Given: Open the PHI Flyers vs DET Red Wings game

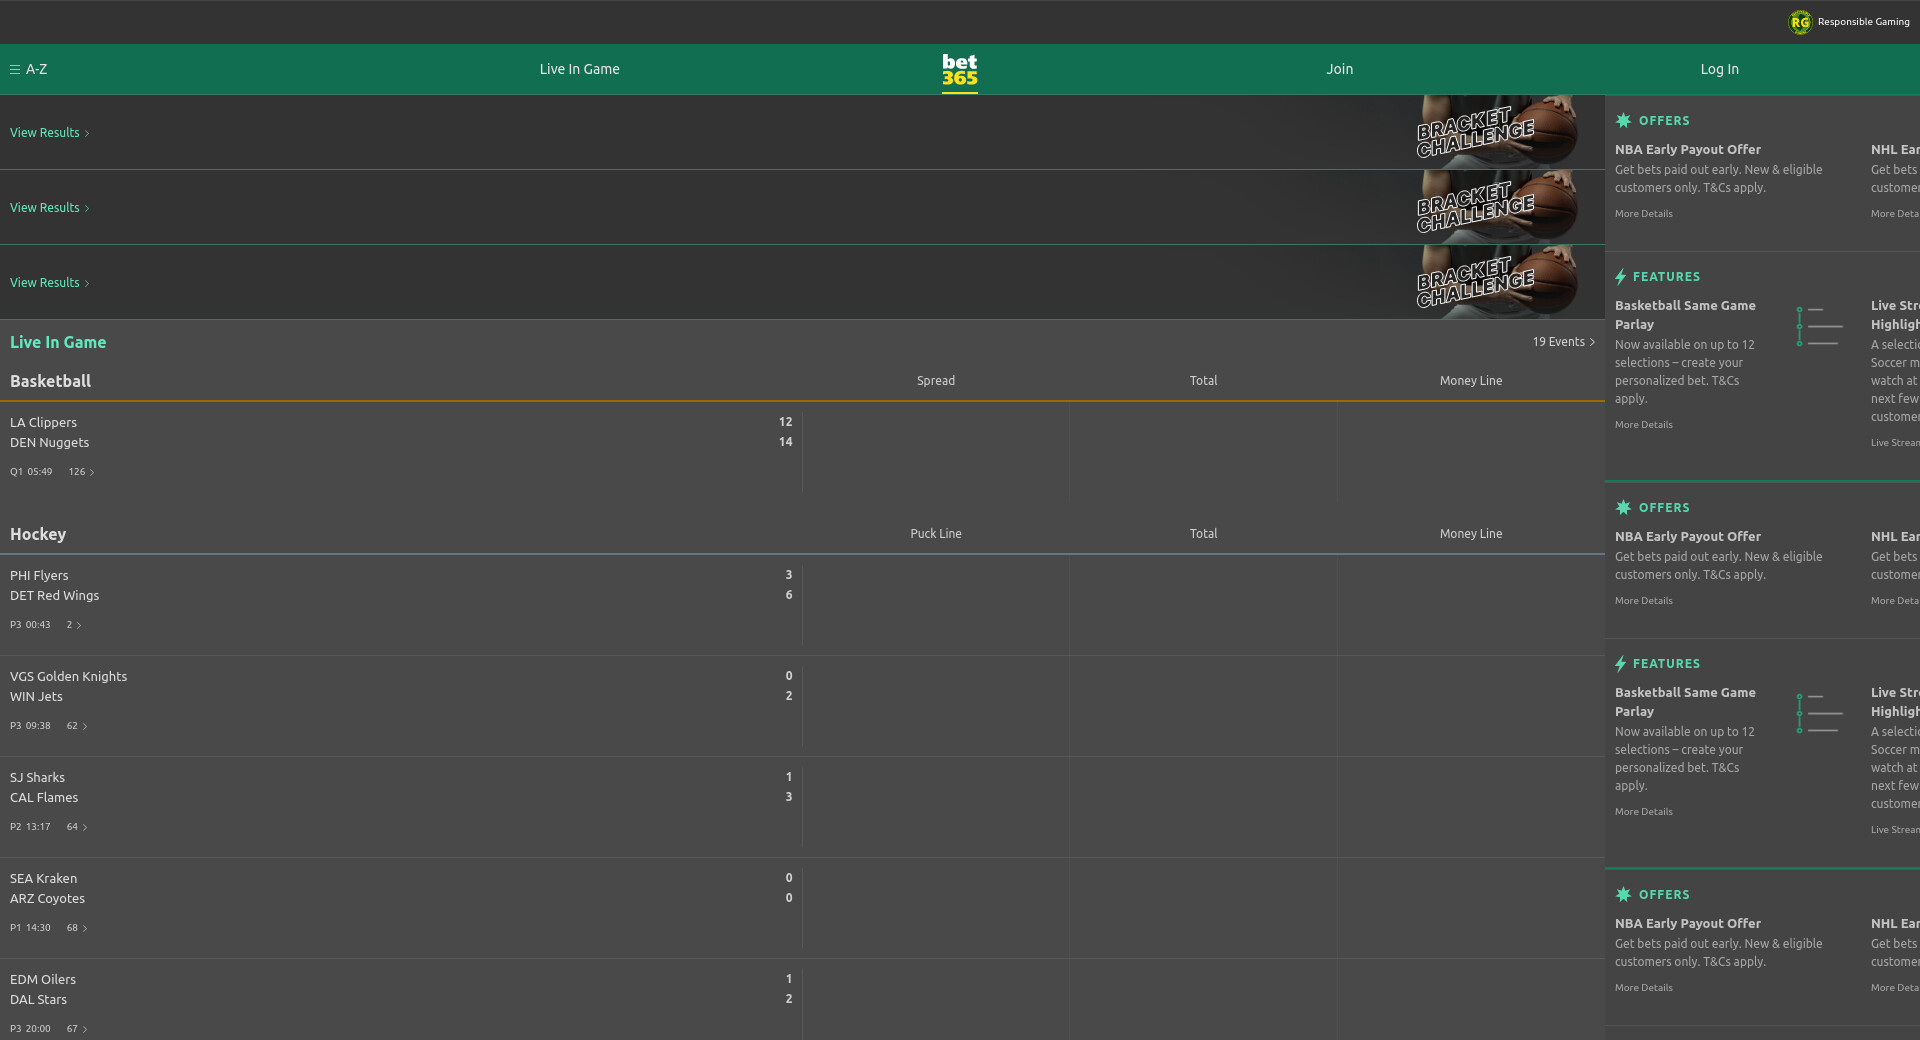Looking at the screenshot, I should 55,586.
